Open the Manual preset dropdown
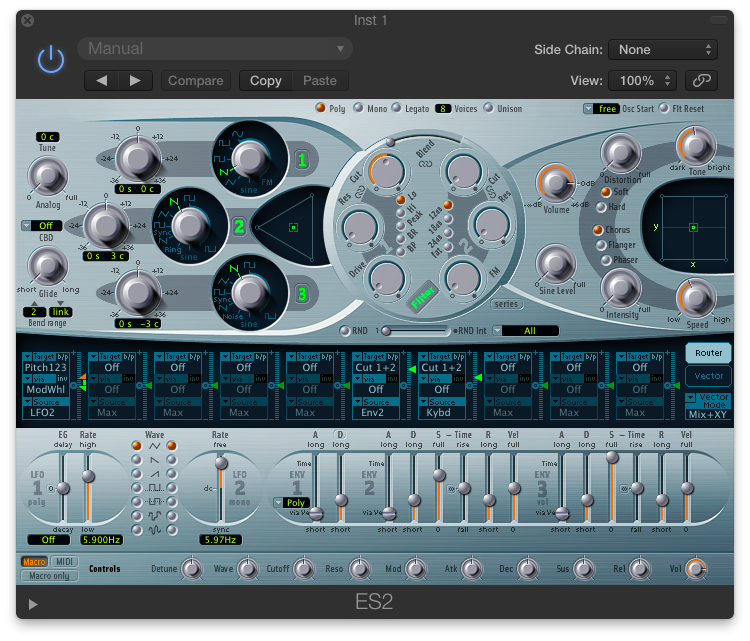This screenshot has height=641, width=750. (x=215, y=49)
